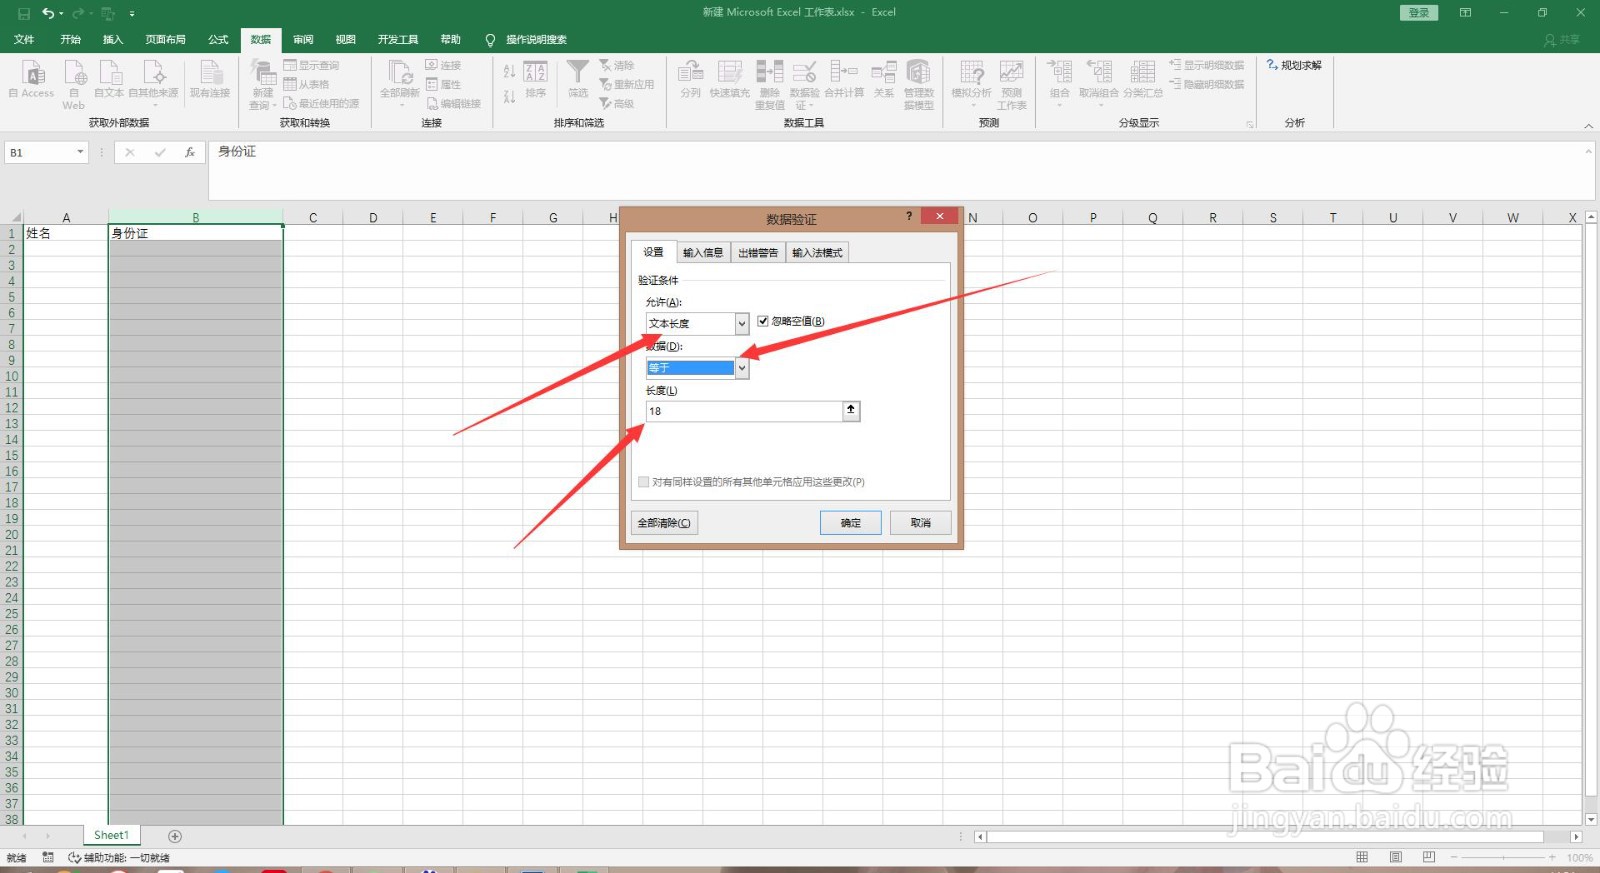Click the 确定 button
The width and height of the screenshot is (1600, 873).
pyautogui.click(x=851, y=523)
